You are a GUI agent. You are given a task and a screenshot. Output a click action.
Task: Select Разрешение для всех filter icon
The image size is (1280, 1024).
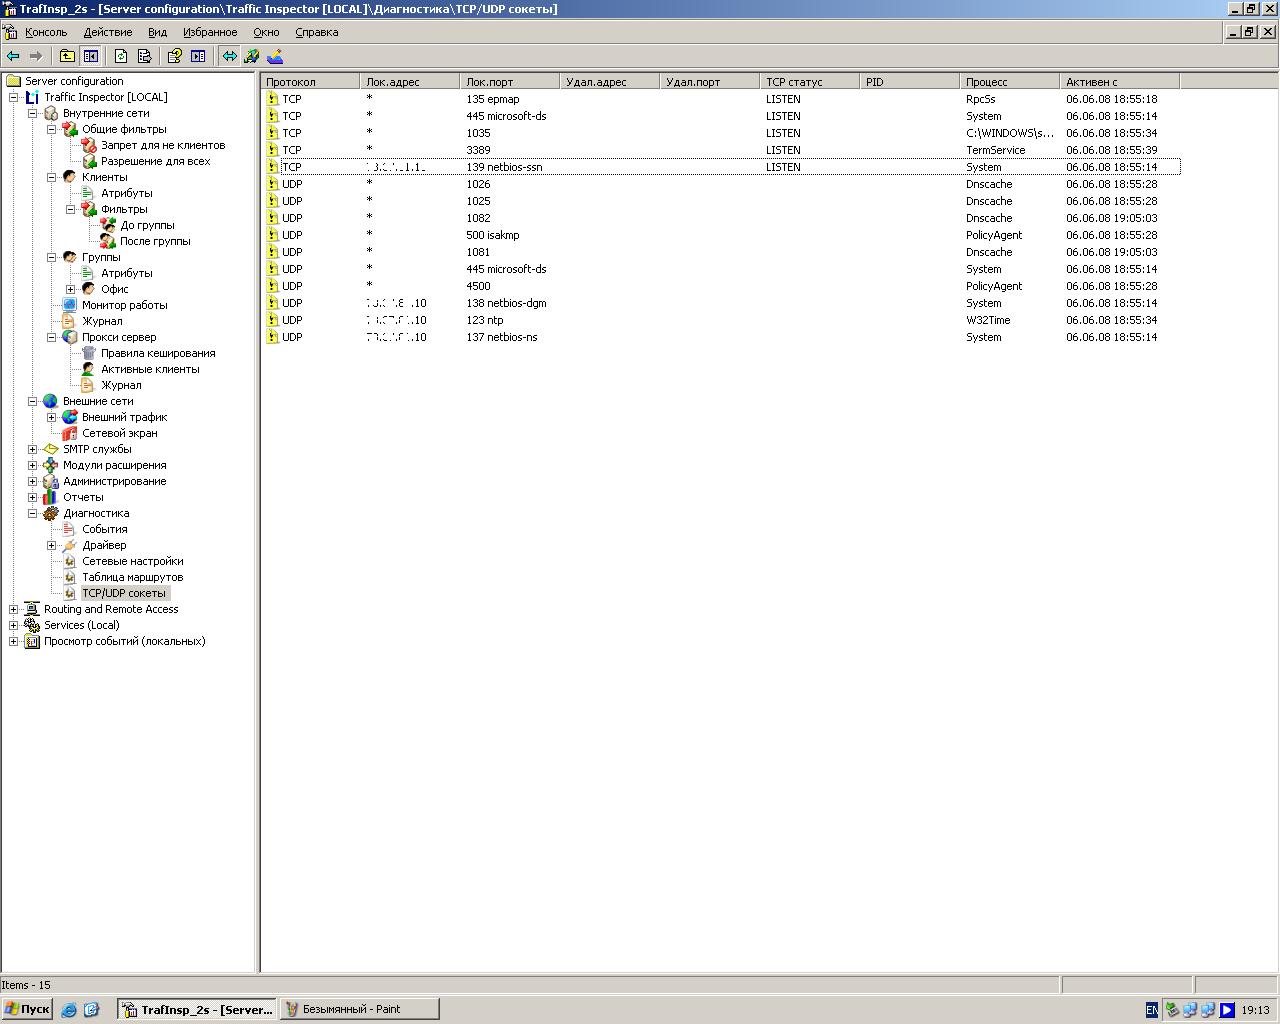[x=89, y=161]
